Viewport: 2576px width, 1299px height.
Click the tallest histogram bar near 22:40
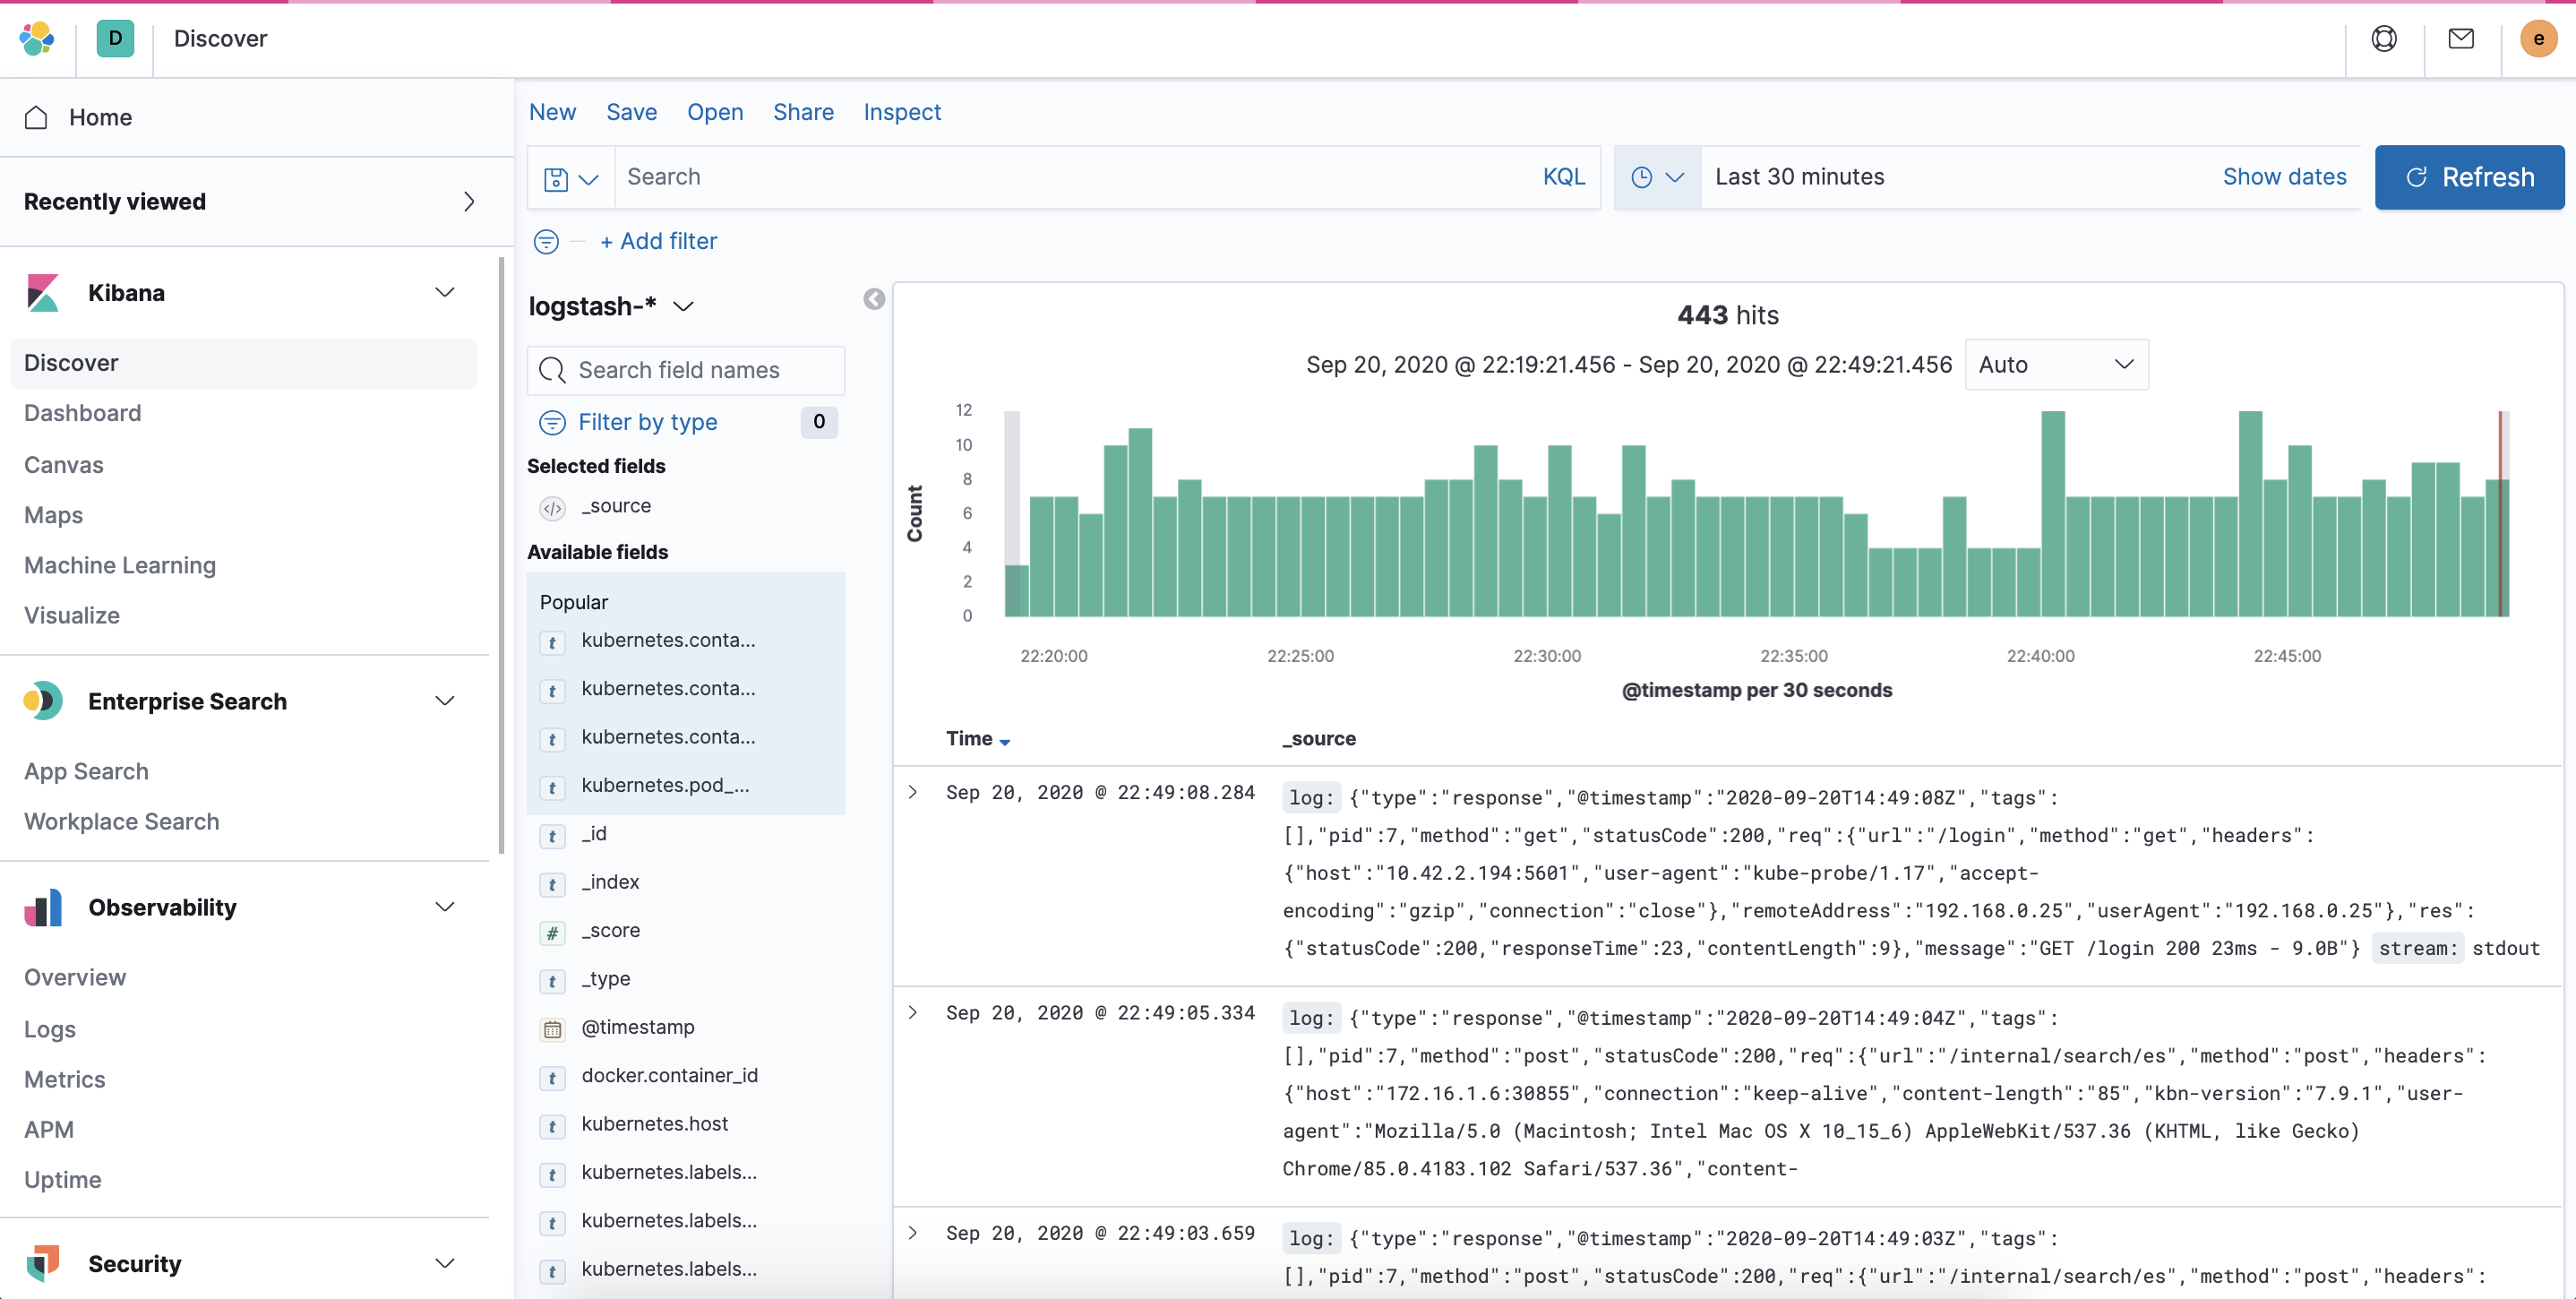(x=2052, y=513)
